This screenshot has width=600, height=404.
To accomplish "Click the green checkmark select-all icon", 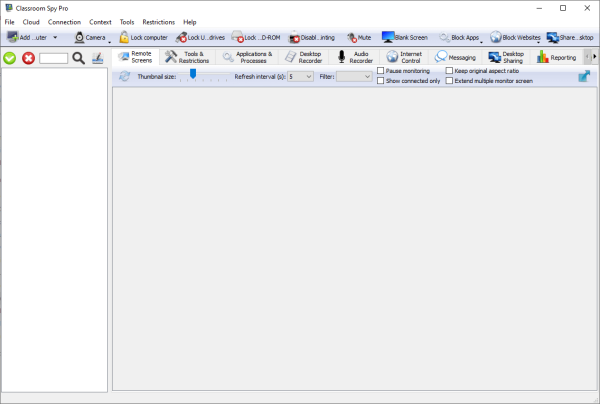I will tap(10, 58).
